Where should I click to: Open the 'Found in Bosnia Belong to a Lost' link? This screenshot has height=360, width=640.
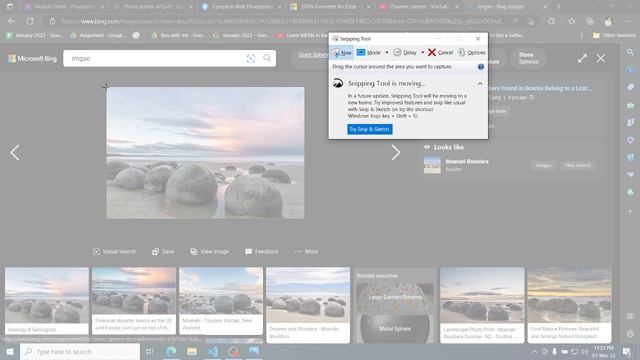(x=541, y=88)
